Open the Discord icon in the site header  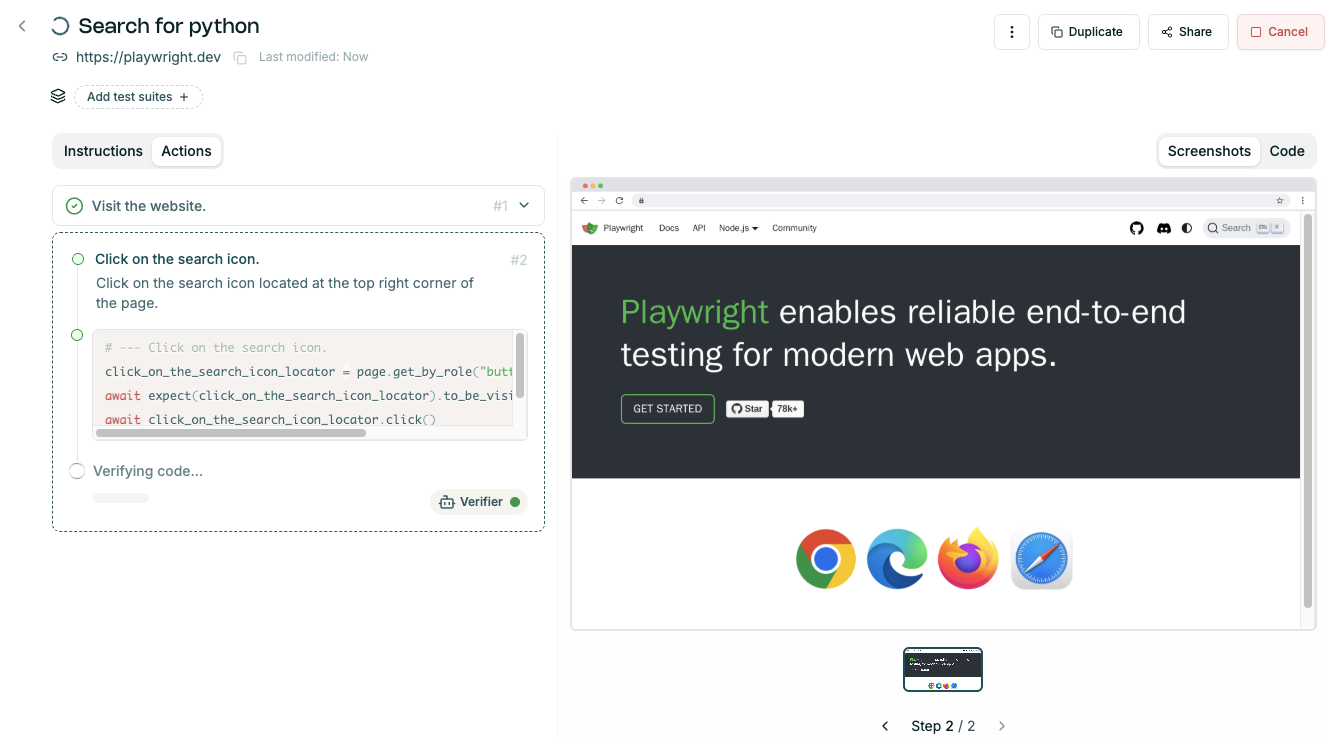[1164, 228]
